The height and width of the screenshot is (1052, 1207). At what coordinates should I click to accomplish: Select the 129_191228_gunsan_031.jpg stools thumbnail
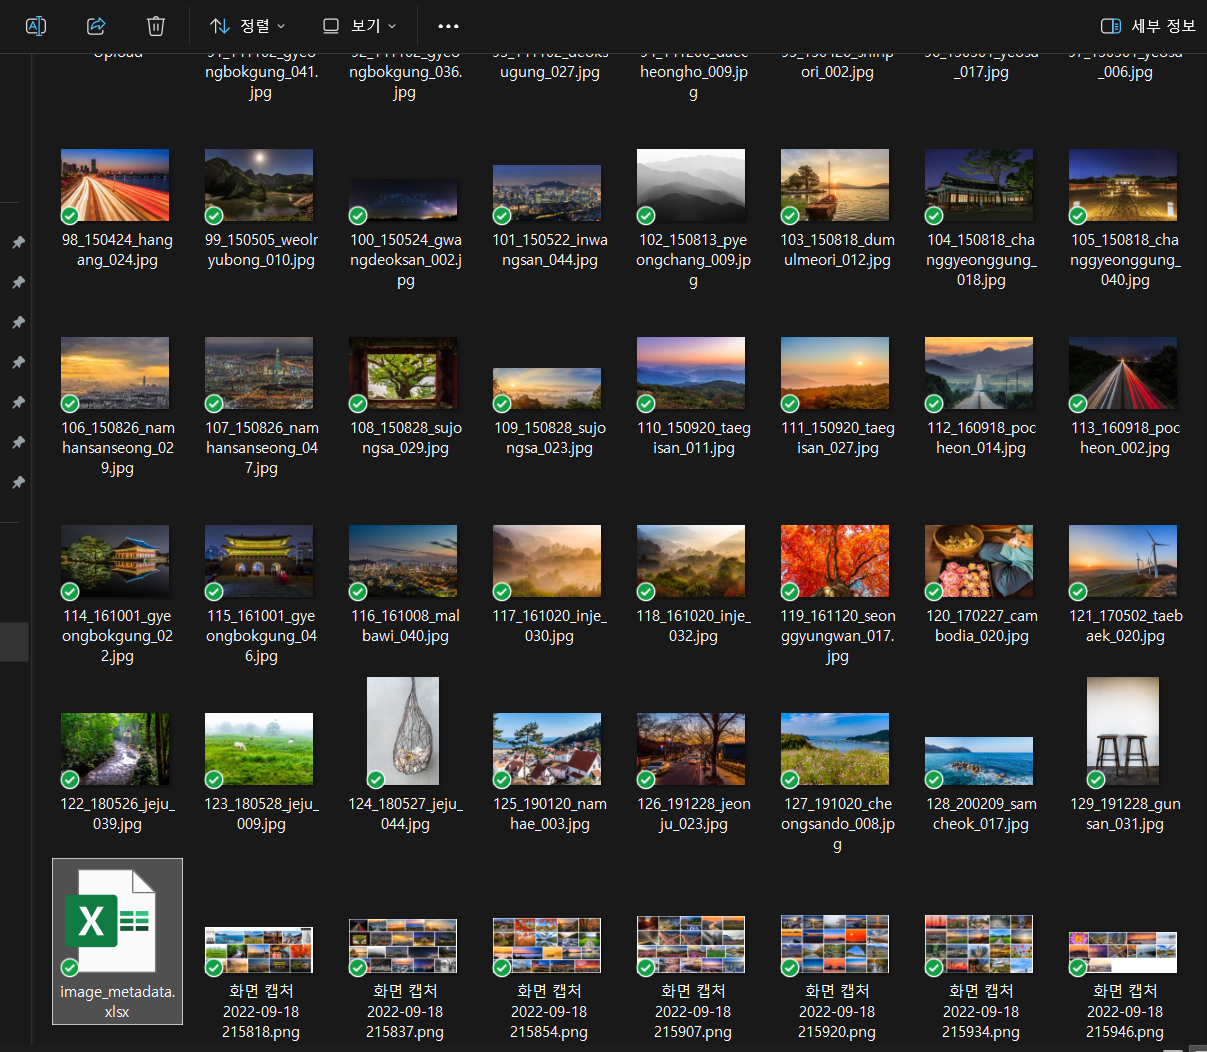1123,731
